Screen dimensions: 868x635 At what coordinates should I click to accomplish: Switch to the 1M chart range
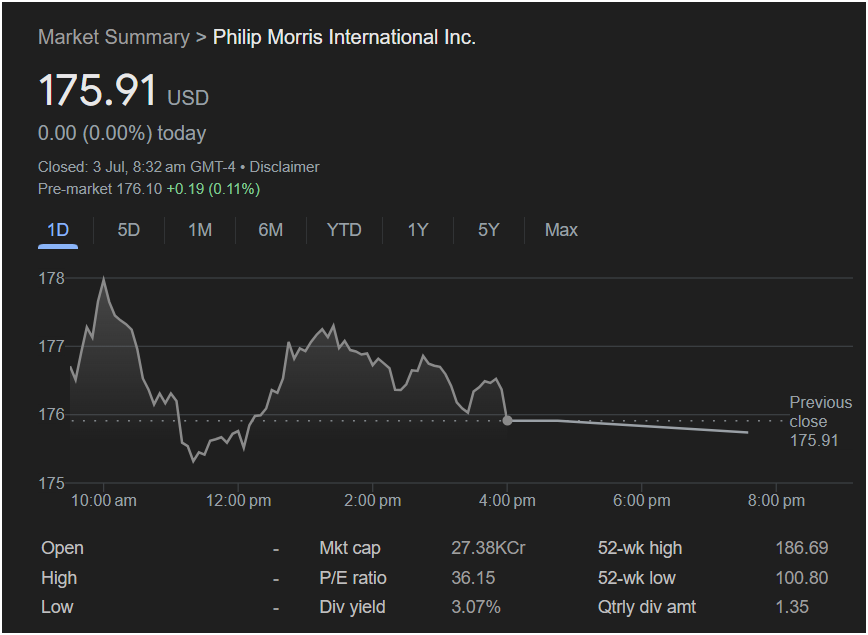click(x=200, y=230)
